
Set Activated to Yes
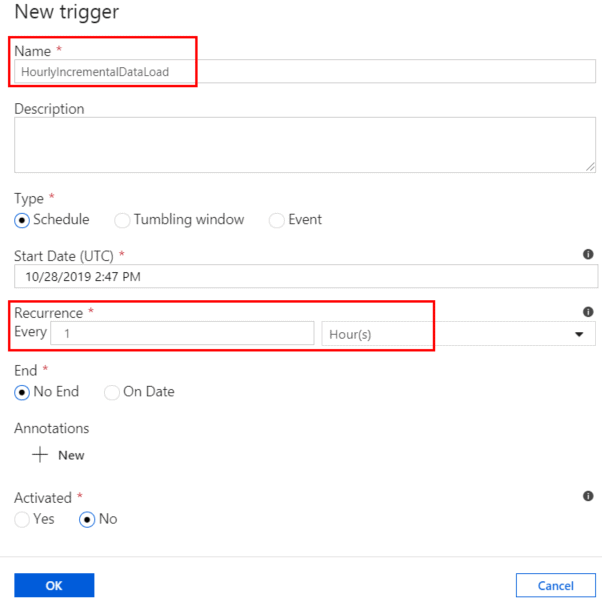click(x=22, y=520)
